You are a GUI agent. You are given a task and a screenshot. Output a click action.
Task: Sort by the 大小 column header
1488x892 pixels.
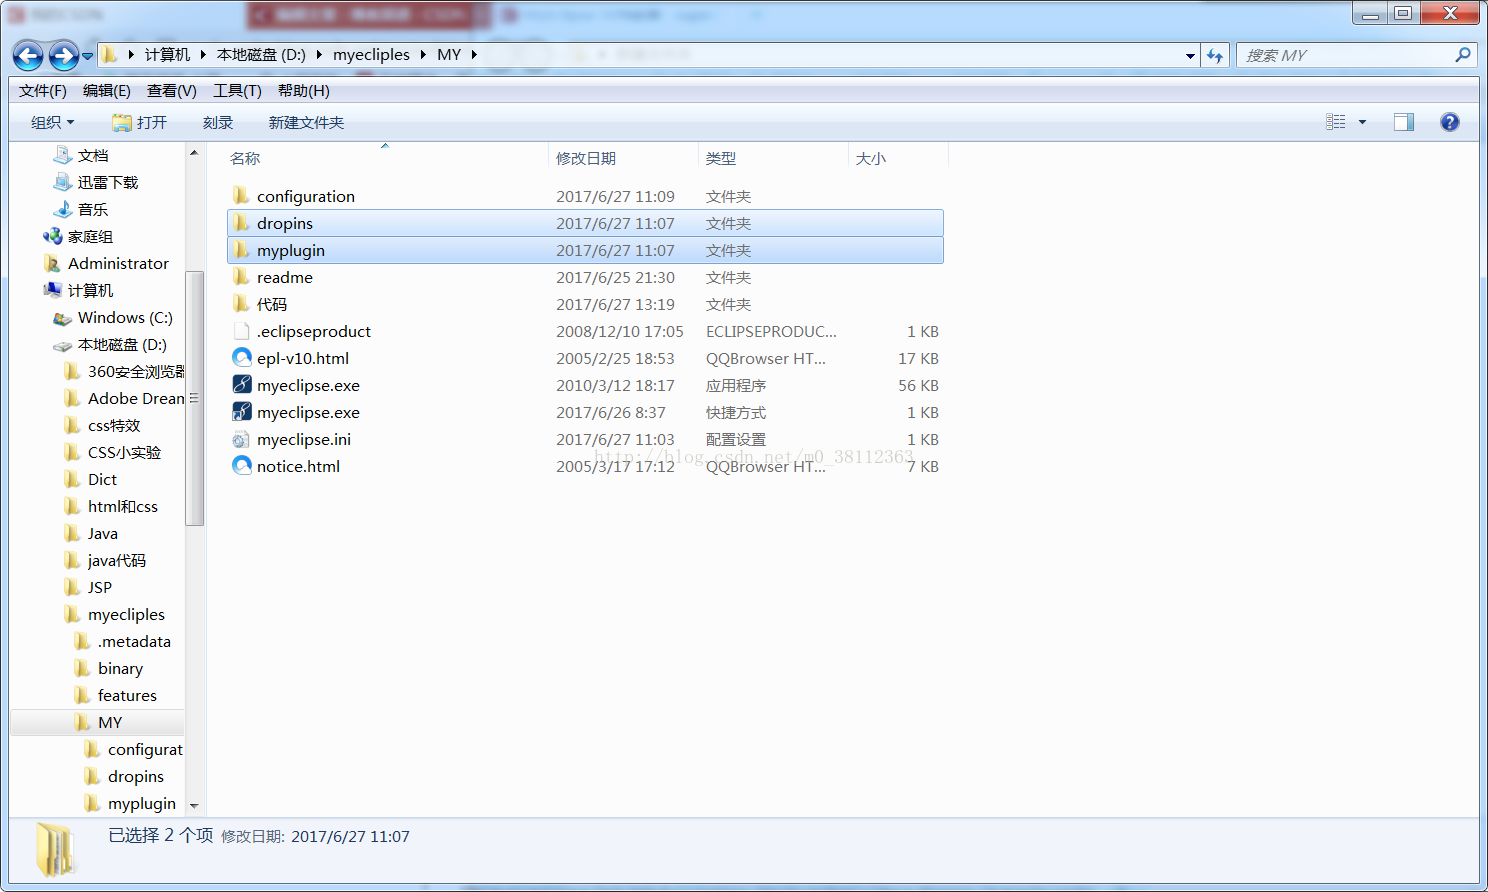click(871, 159)
